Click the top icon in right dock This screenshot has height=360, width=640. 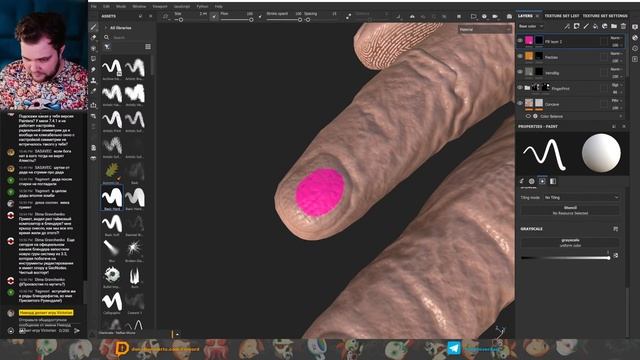click(635, 27)
